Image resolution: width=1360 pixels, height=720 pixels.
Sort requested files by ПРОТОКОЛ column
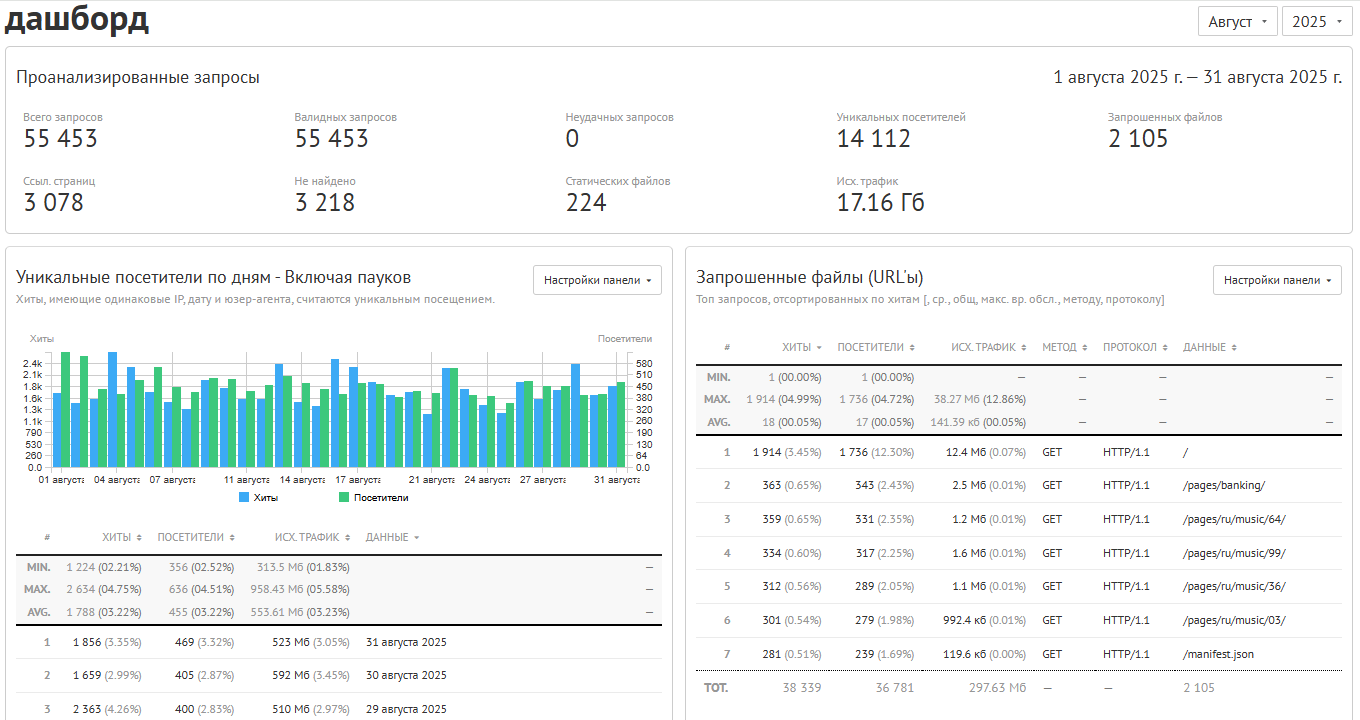coord(1136,347)
